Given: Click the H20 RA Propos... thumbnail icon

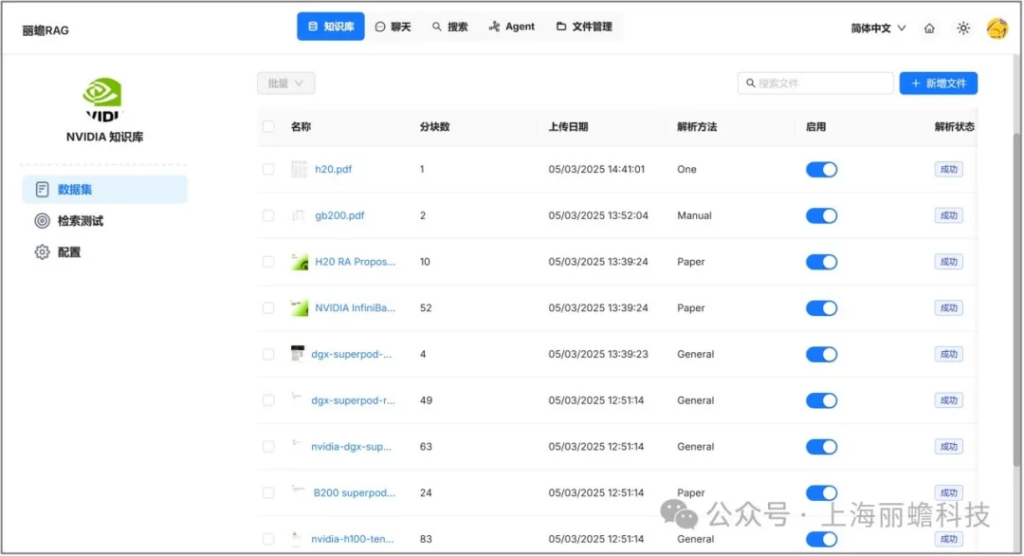Looking at the screenshot, I should click(x=299, y=262).
